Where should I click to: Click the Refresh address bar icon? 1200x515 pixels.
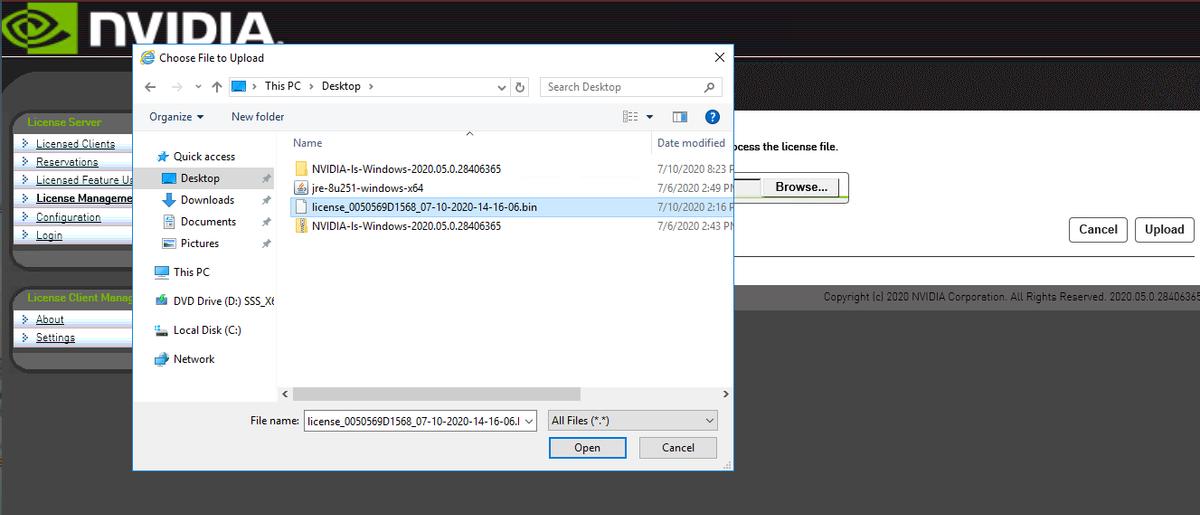[520, 87]
